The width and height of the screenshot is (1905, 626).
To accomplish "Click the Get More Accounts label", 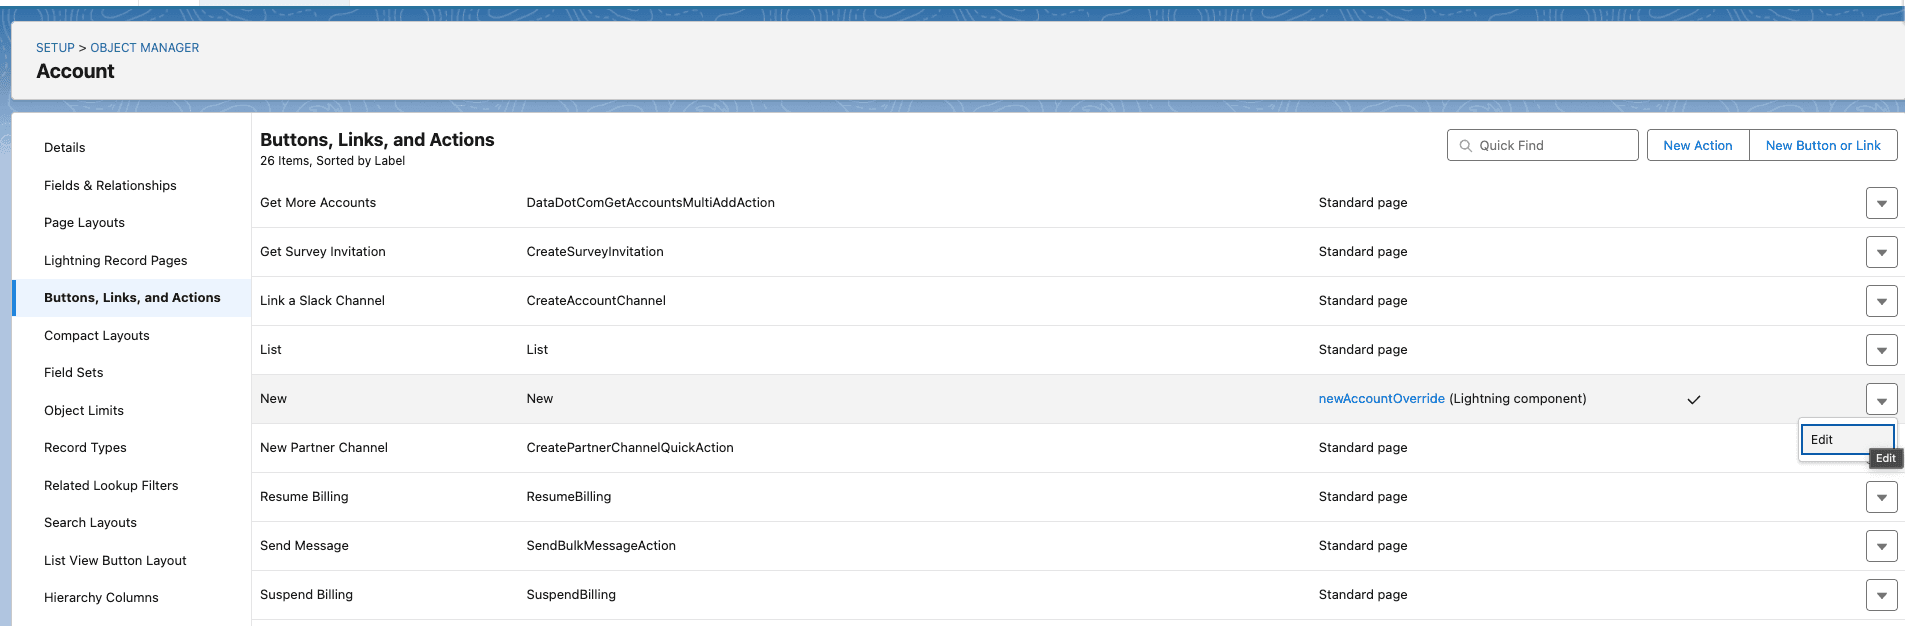I will click(318, 202).
